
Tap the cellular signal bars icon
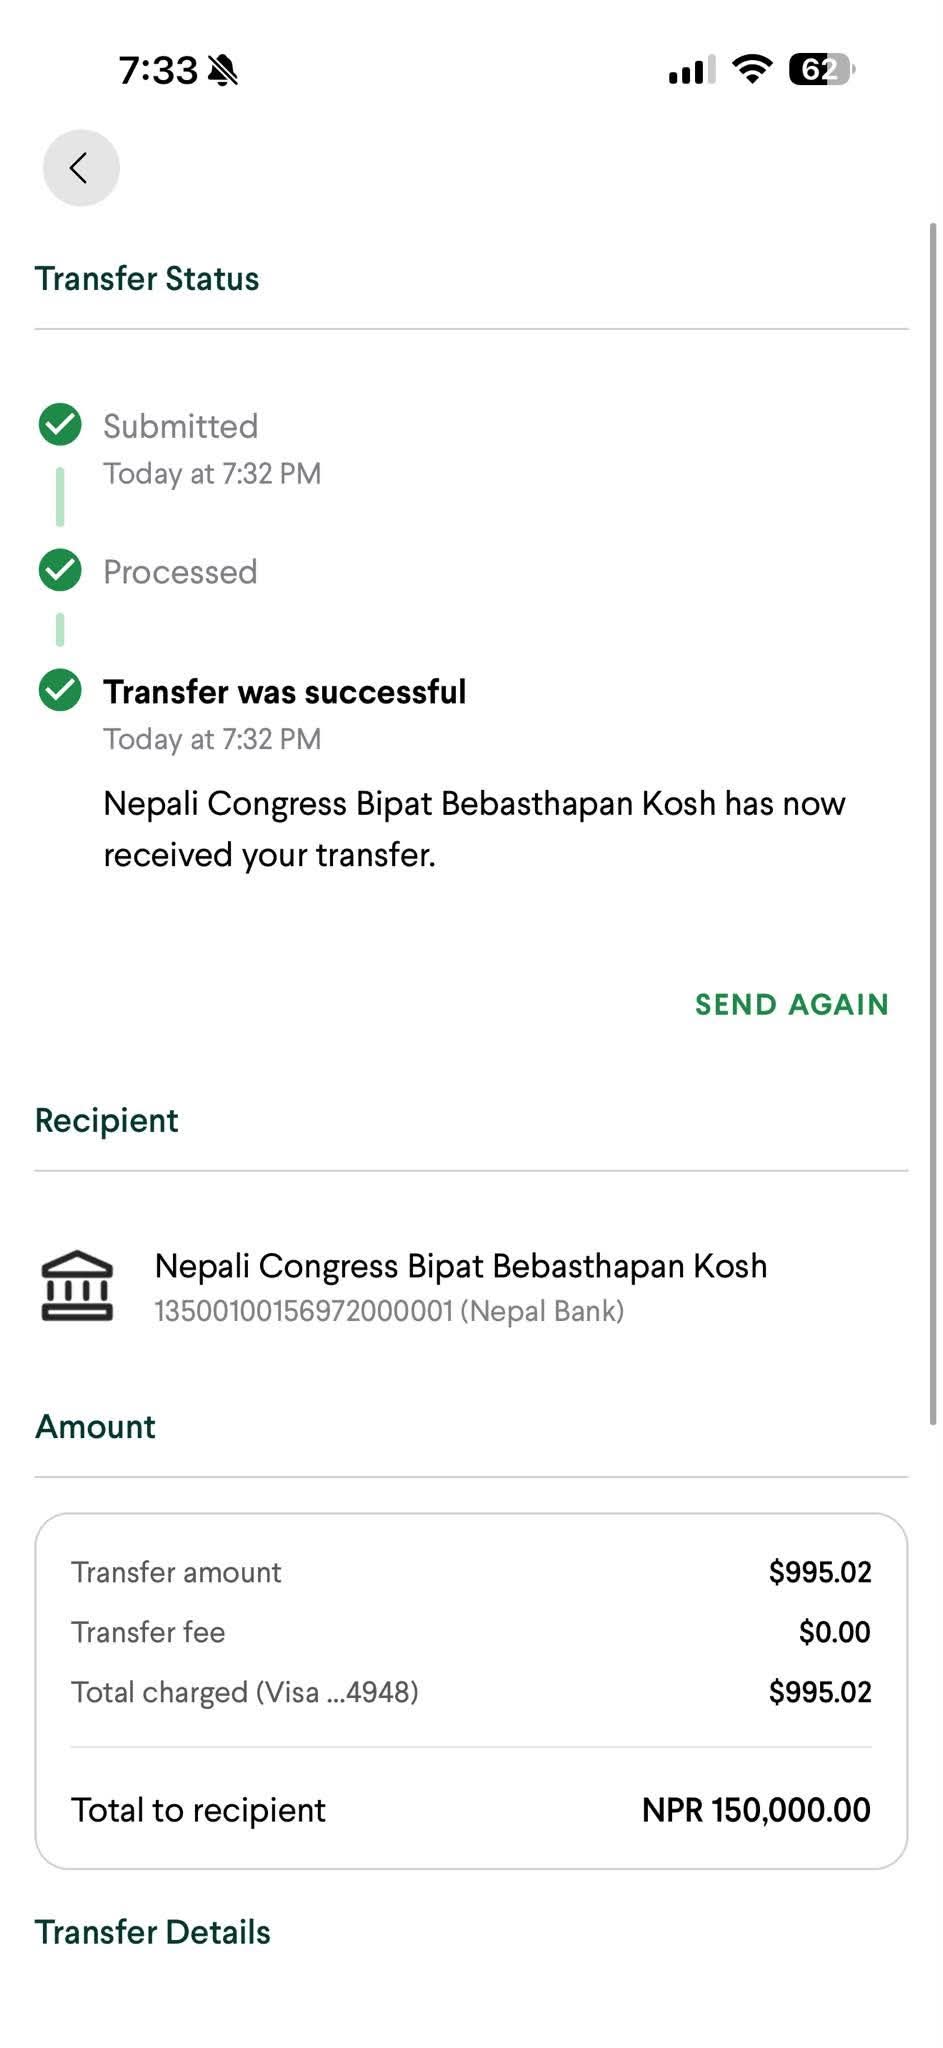click(x=692, y=70)
